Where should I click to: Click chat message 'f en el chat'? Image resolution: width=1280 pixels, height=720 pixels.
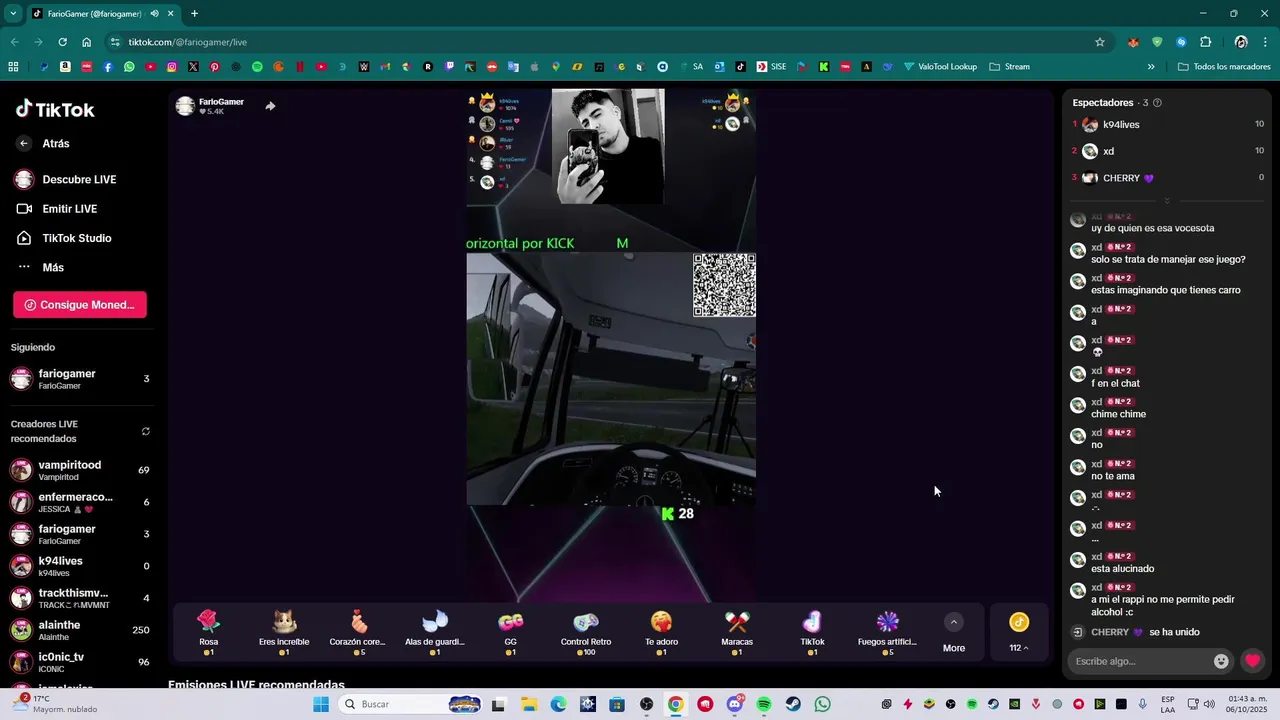(x=1115, y=384)
